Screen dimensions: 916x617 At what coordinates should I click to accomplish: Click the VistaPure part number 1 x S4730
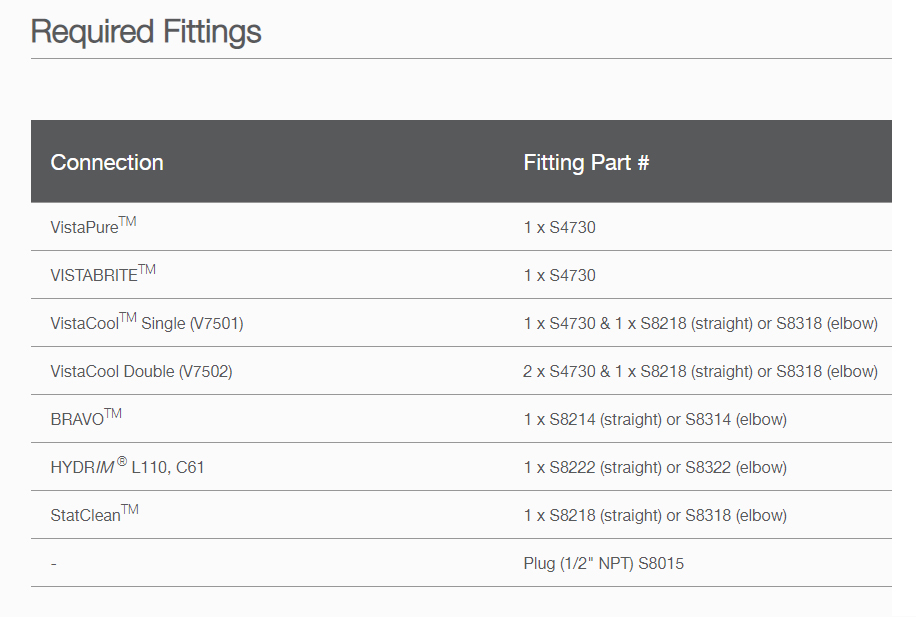tap(560, 227)
